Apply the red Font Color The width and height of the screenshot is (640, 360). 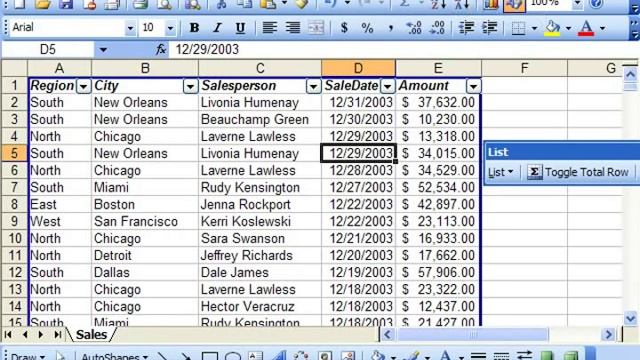[586, 28]
